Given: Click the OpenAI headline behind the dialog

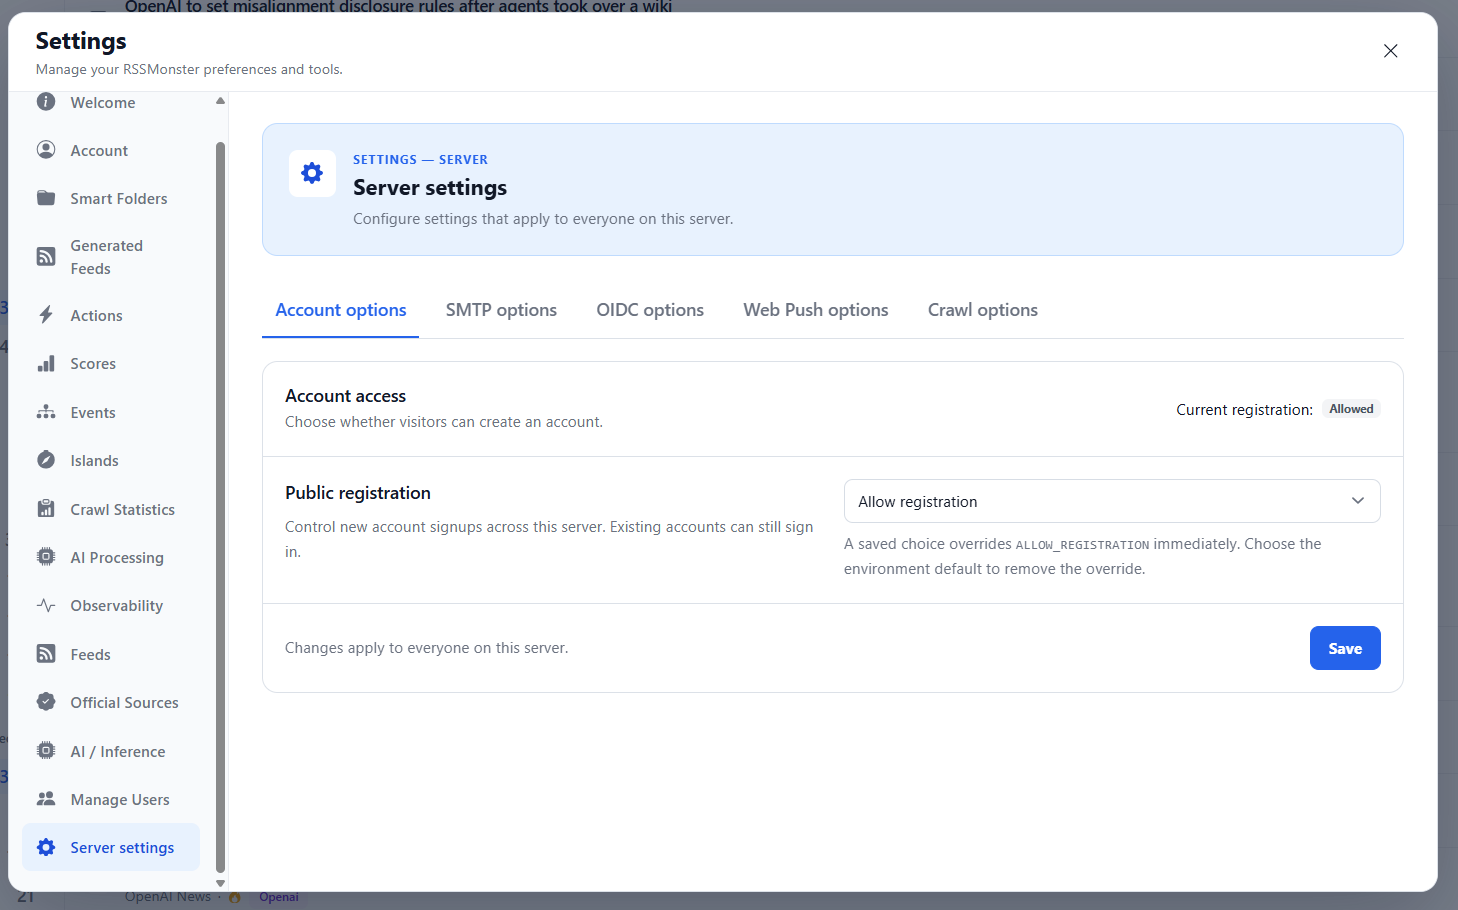Looking at the screenshot, I should (x=398, y=7).
